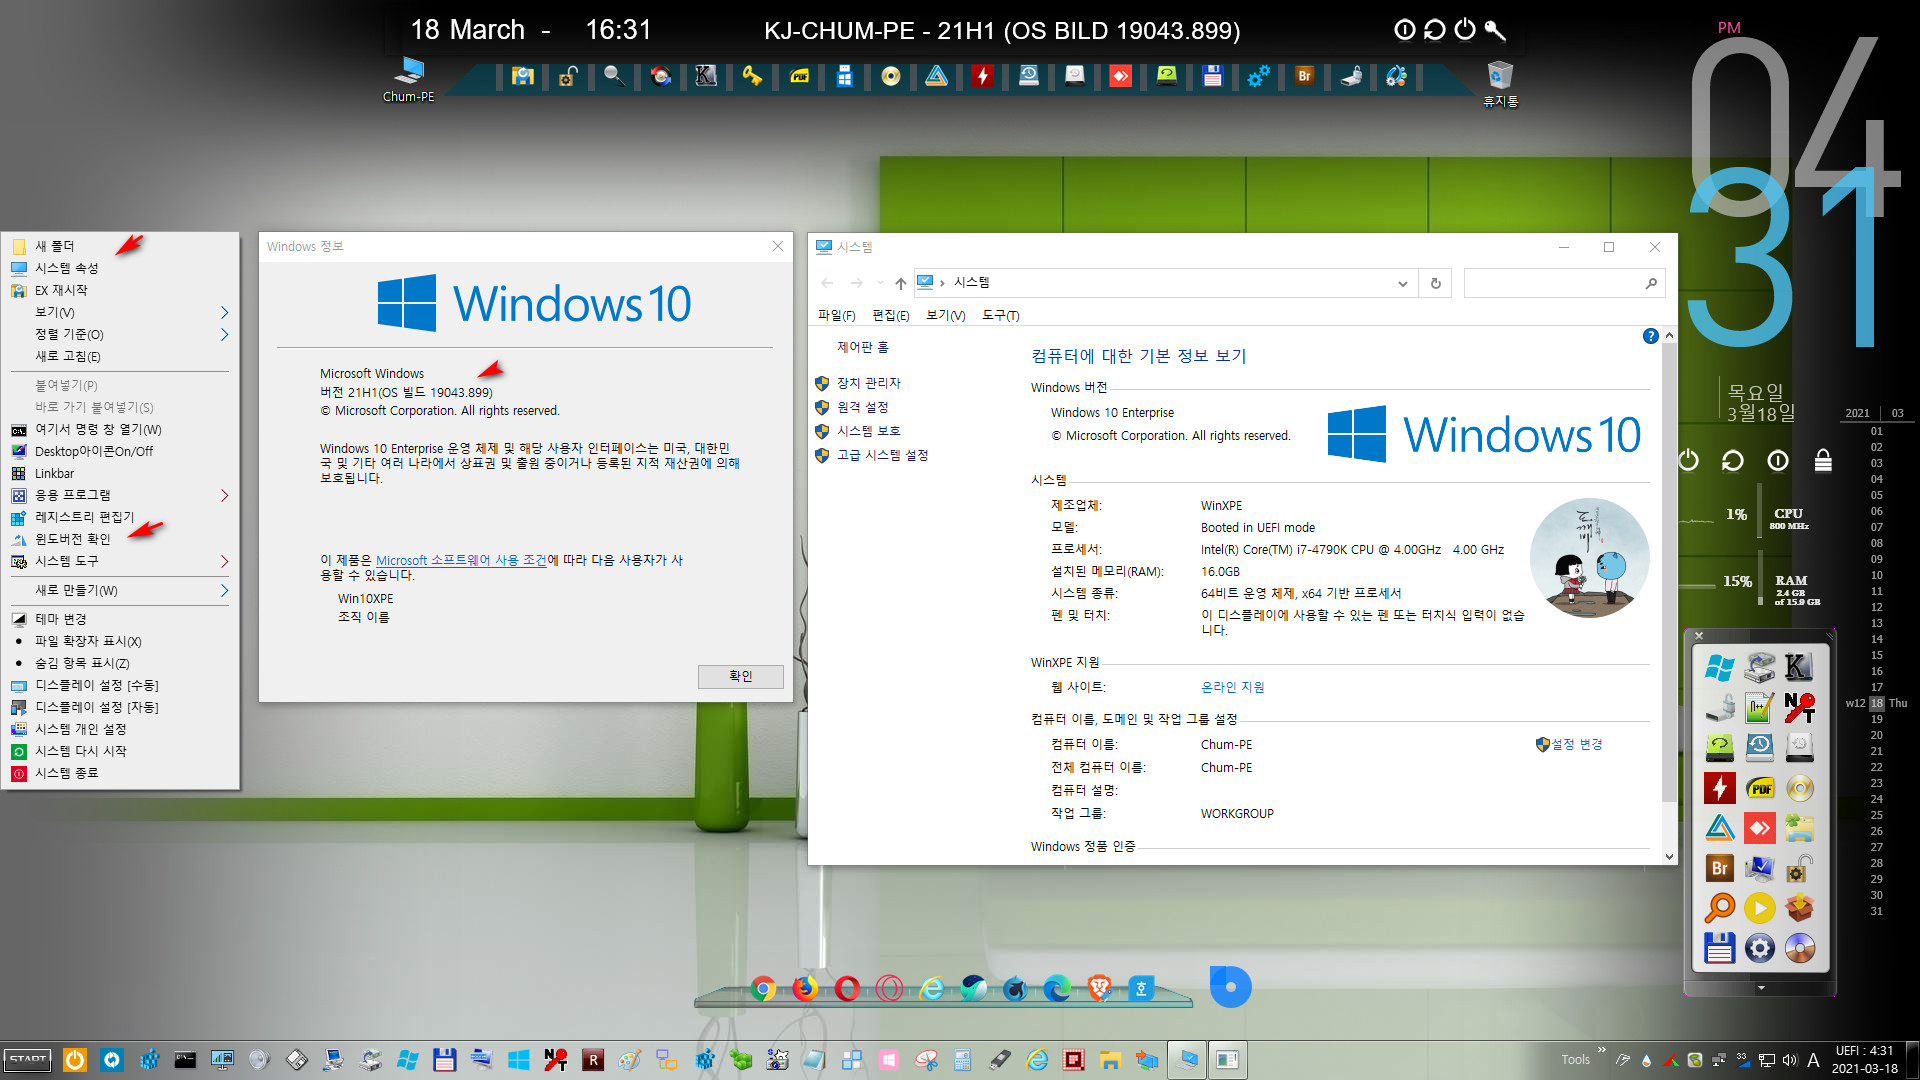Click the user avatar picture in 시스템 window
Screen dimensions: 1920x1080
coord(1589,558)
